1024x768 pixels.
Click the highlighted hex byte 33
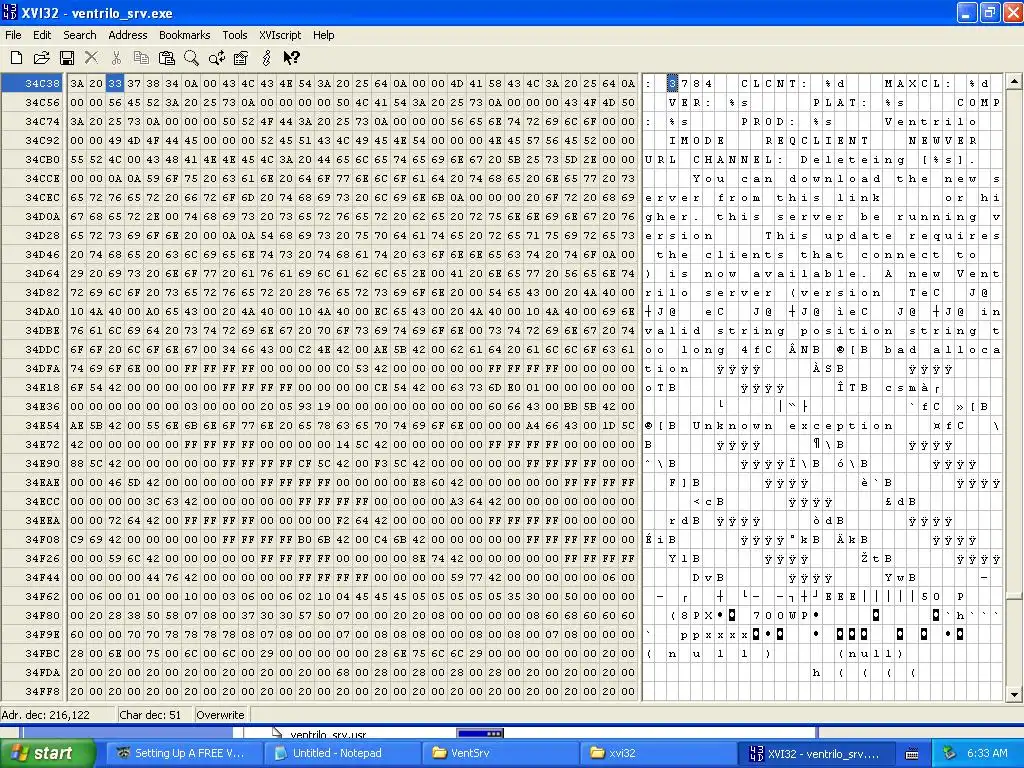click(115, 83)
